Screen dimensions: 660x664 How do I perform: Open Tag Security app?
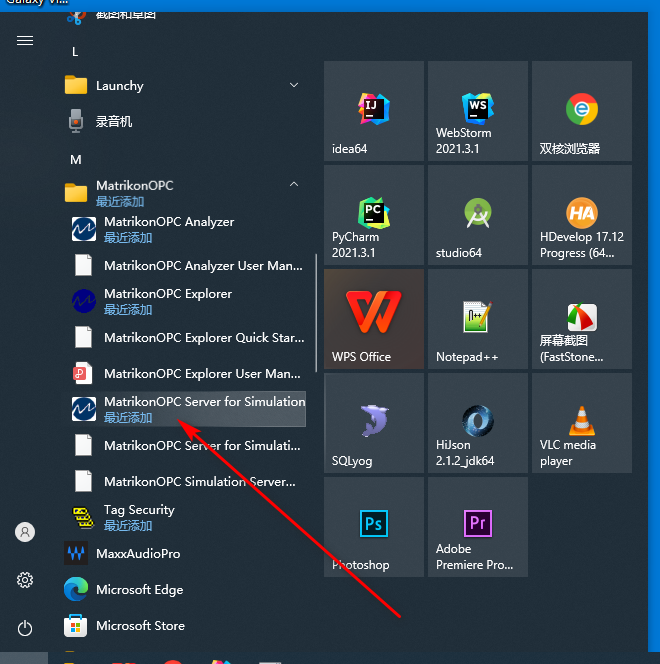(186, 517)
